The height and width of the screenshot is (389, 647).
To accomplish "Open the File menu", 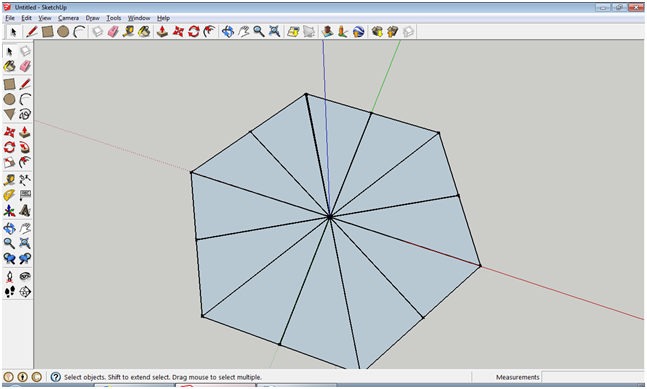I will point(10,18).
